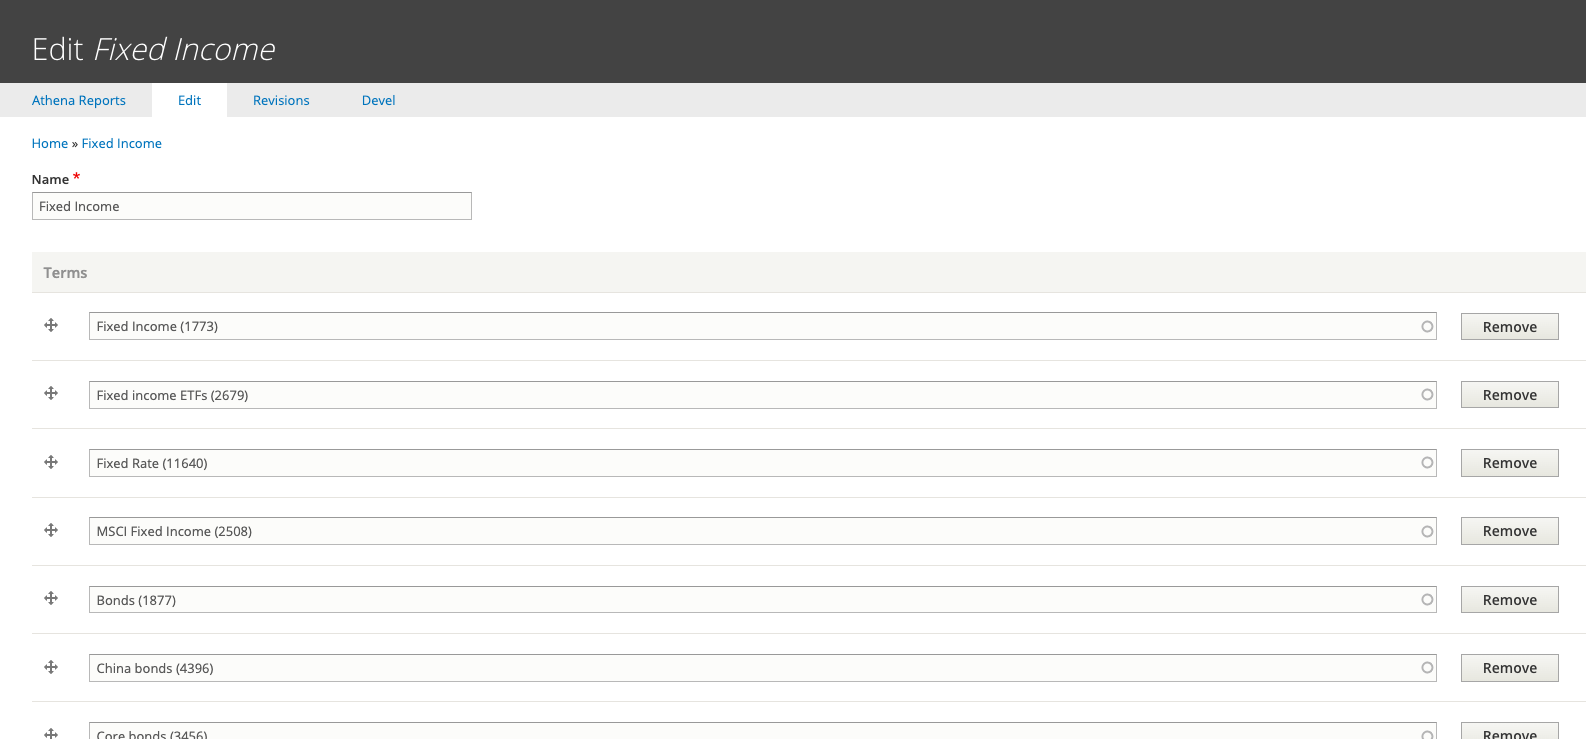
Task: Click autocomplete circle in China bonds field
Action: (1427, 668)
